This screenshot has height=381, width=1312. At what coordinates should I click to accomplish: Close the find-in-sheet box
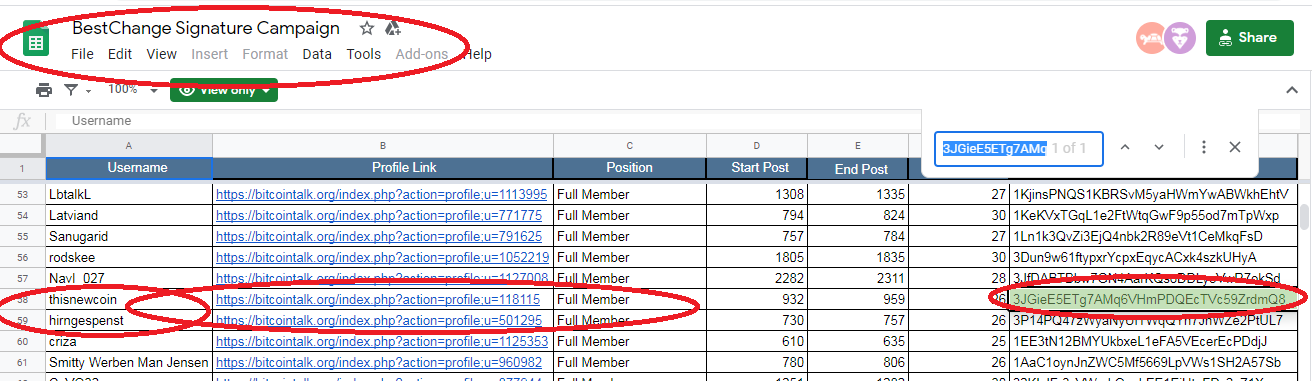[x=1235, y=147]
